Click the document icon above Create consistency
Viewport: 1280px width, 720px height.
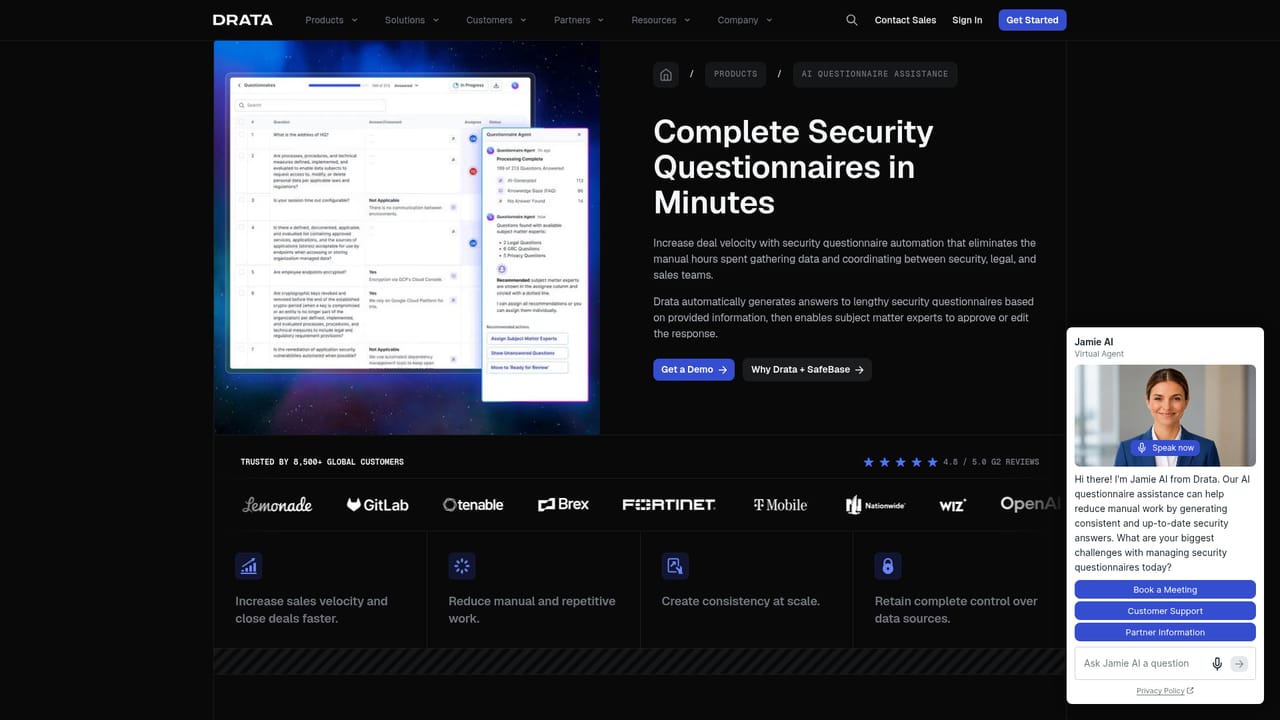click(675, 566)
